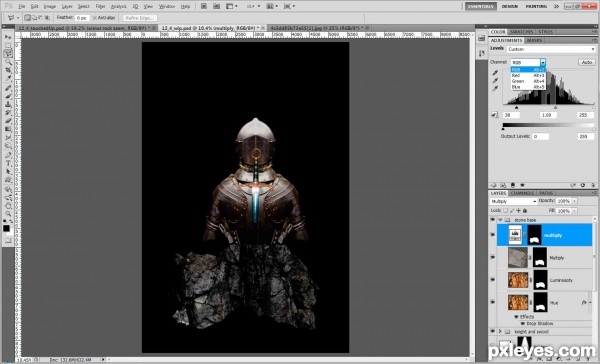
Task: Click black input slider under histogram
Action: coord(516,108)
